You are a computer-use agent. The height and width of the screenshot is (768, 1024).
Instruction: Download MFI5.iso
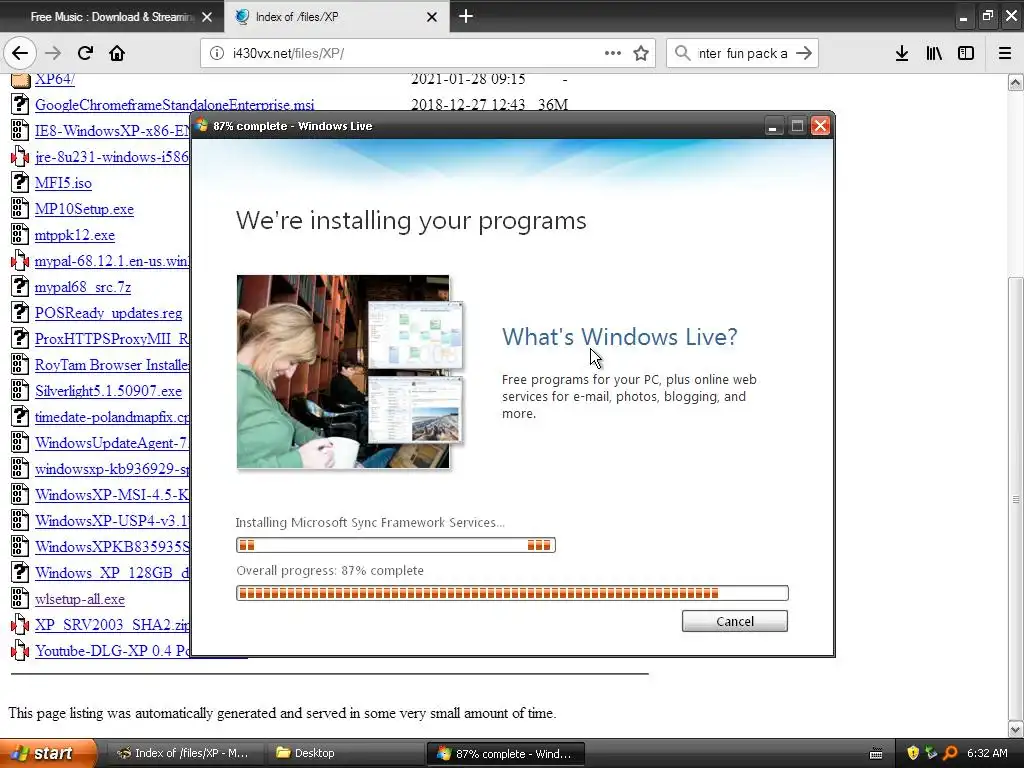[63, 183]
